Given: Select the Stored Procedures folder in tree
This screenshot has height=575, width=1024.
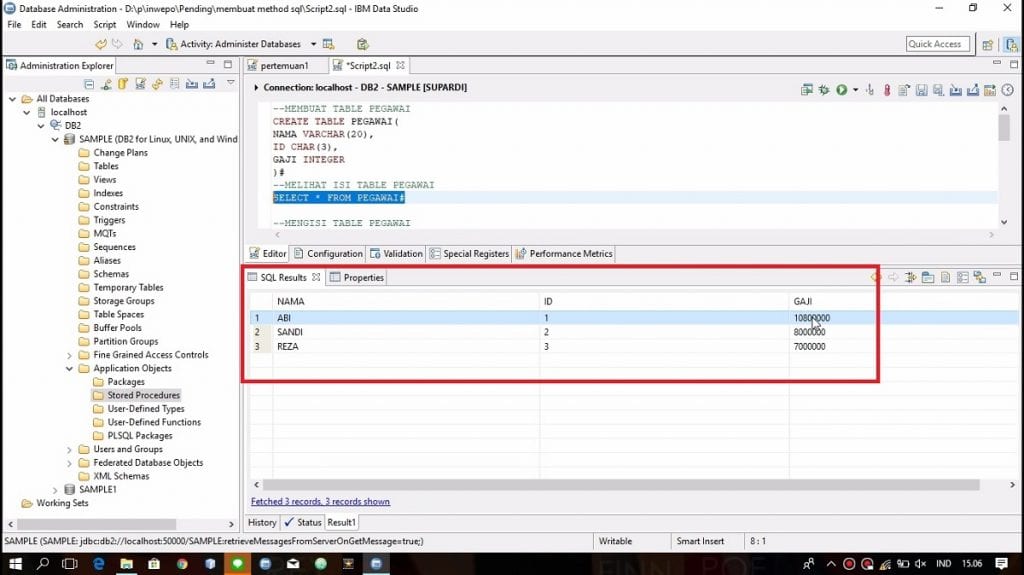Looking at the screenshot, I should pos(143,395).
